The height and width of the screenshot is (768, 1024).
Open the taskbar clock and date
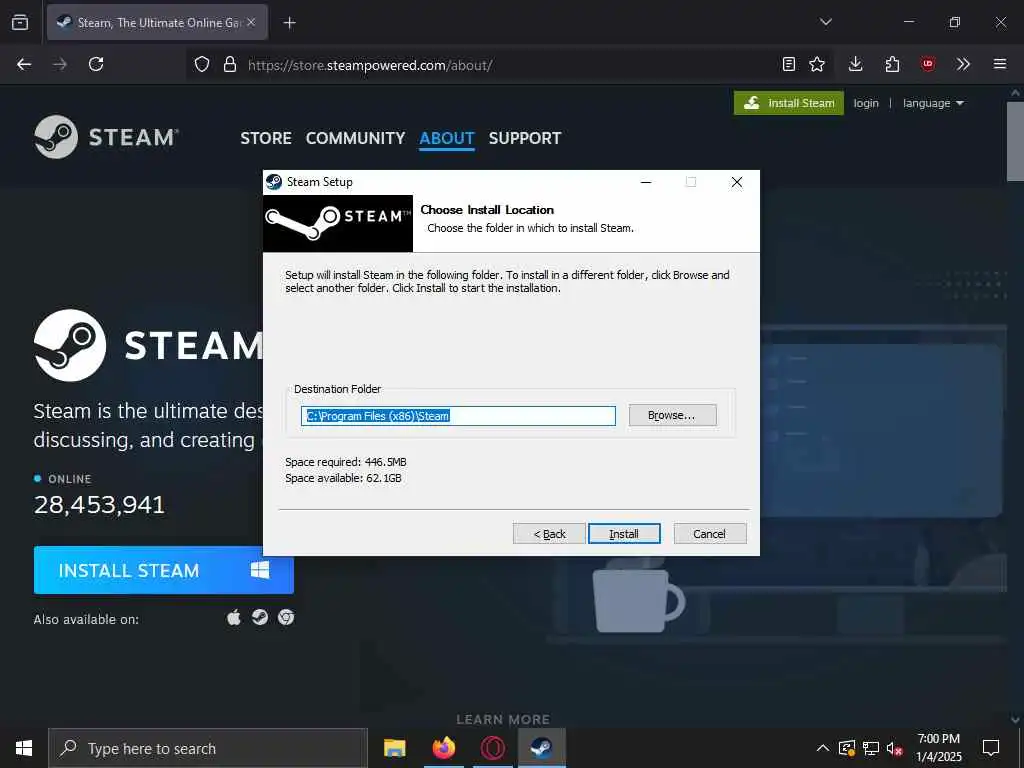(x=938, y=748)
